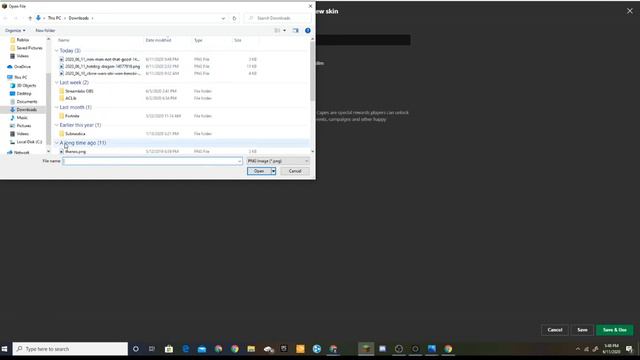Screen dimensions: 640x360
Task: Collapse the Earlier this year group
Action: tap(56, 125)
